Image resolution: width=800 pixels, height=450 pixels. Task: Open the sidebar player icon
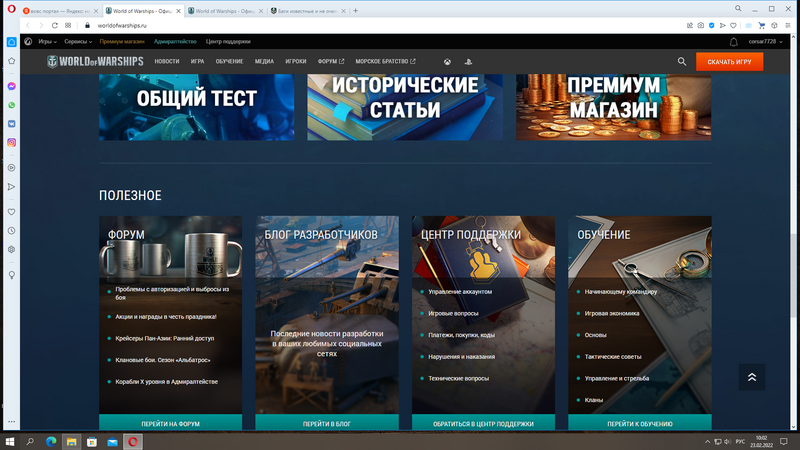tap(11, 168)
